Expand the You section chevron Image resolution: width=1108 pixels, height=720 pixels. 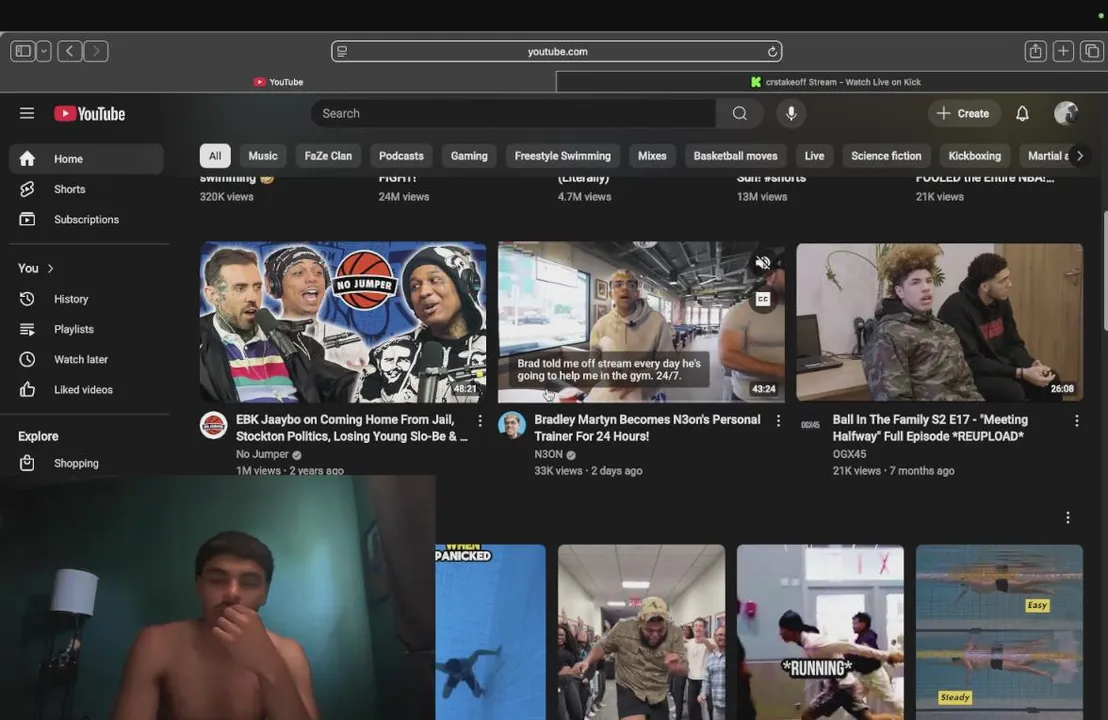[x=51, y=268]
